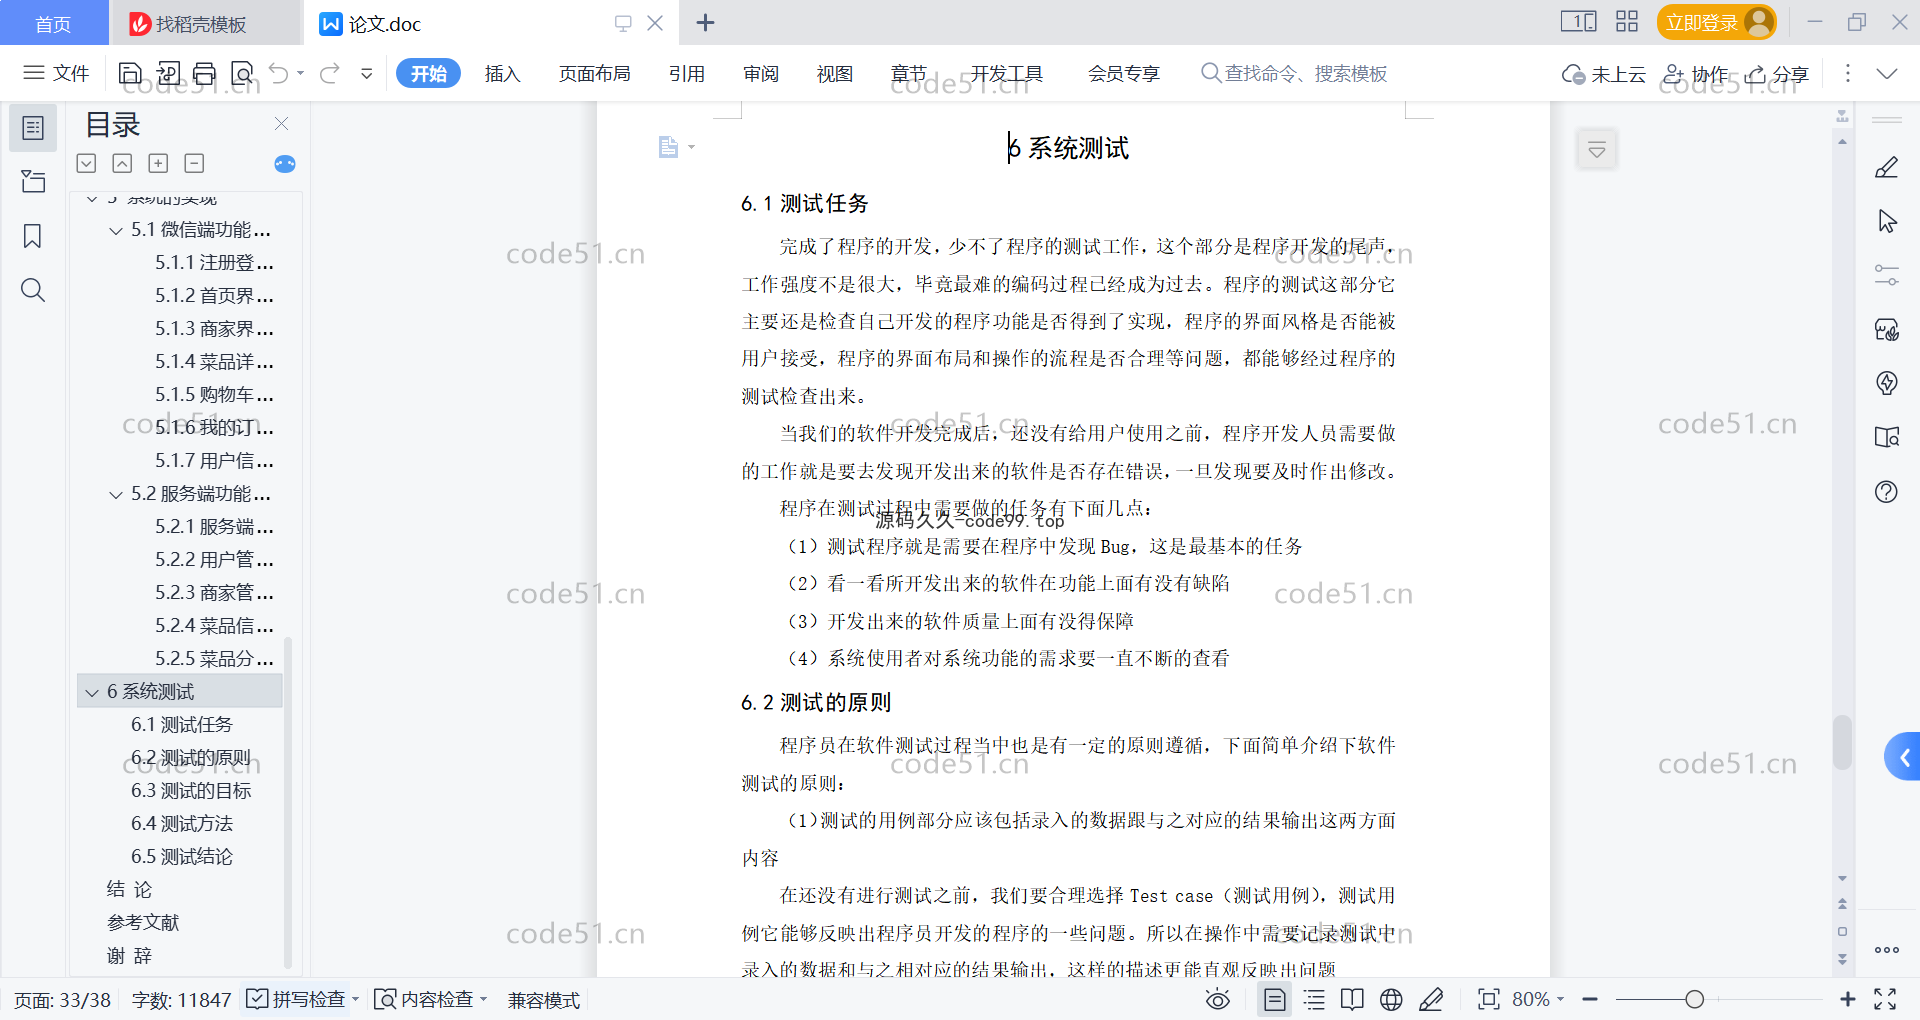The width and height of the screenshot is (1920, 1020).
Task: Click the move-up level icon in TOC pane
Action: click(122, 163)
